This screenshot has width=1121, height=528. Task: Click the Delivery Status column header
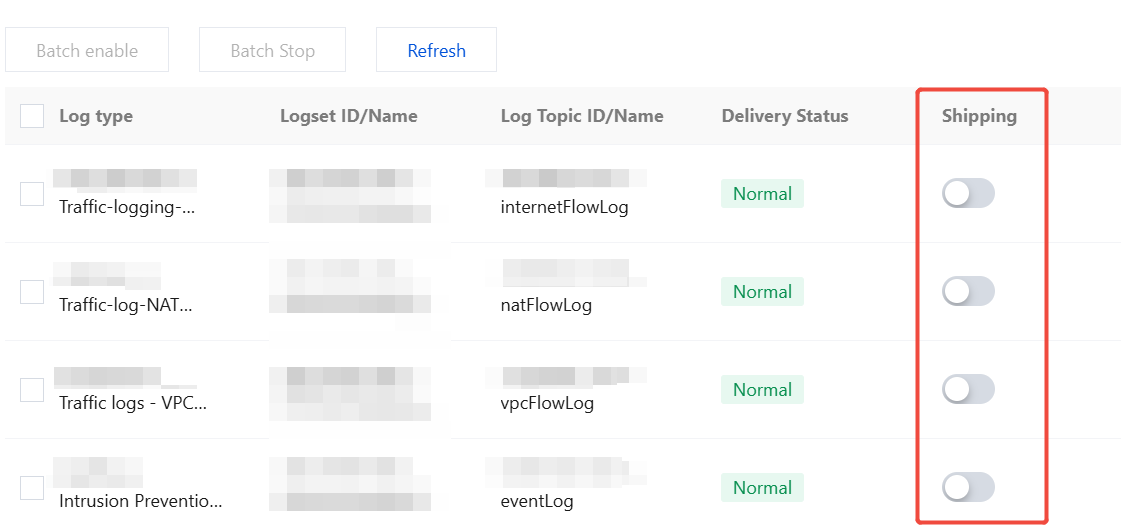point(784,116)
